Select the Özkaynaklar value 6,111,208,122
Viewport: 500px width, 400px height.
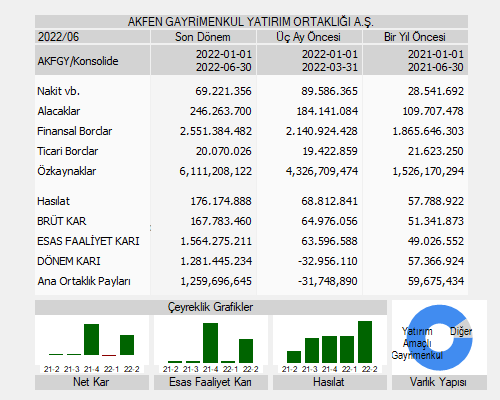click(x=216, y=171)
